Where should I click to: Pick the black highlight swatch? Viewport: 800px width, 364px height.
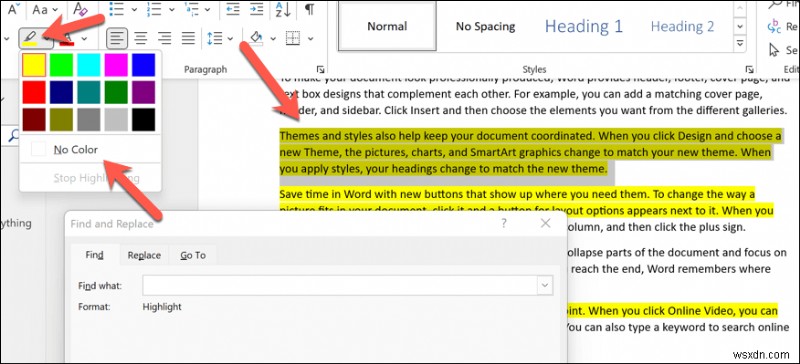click(143, 119)
